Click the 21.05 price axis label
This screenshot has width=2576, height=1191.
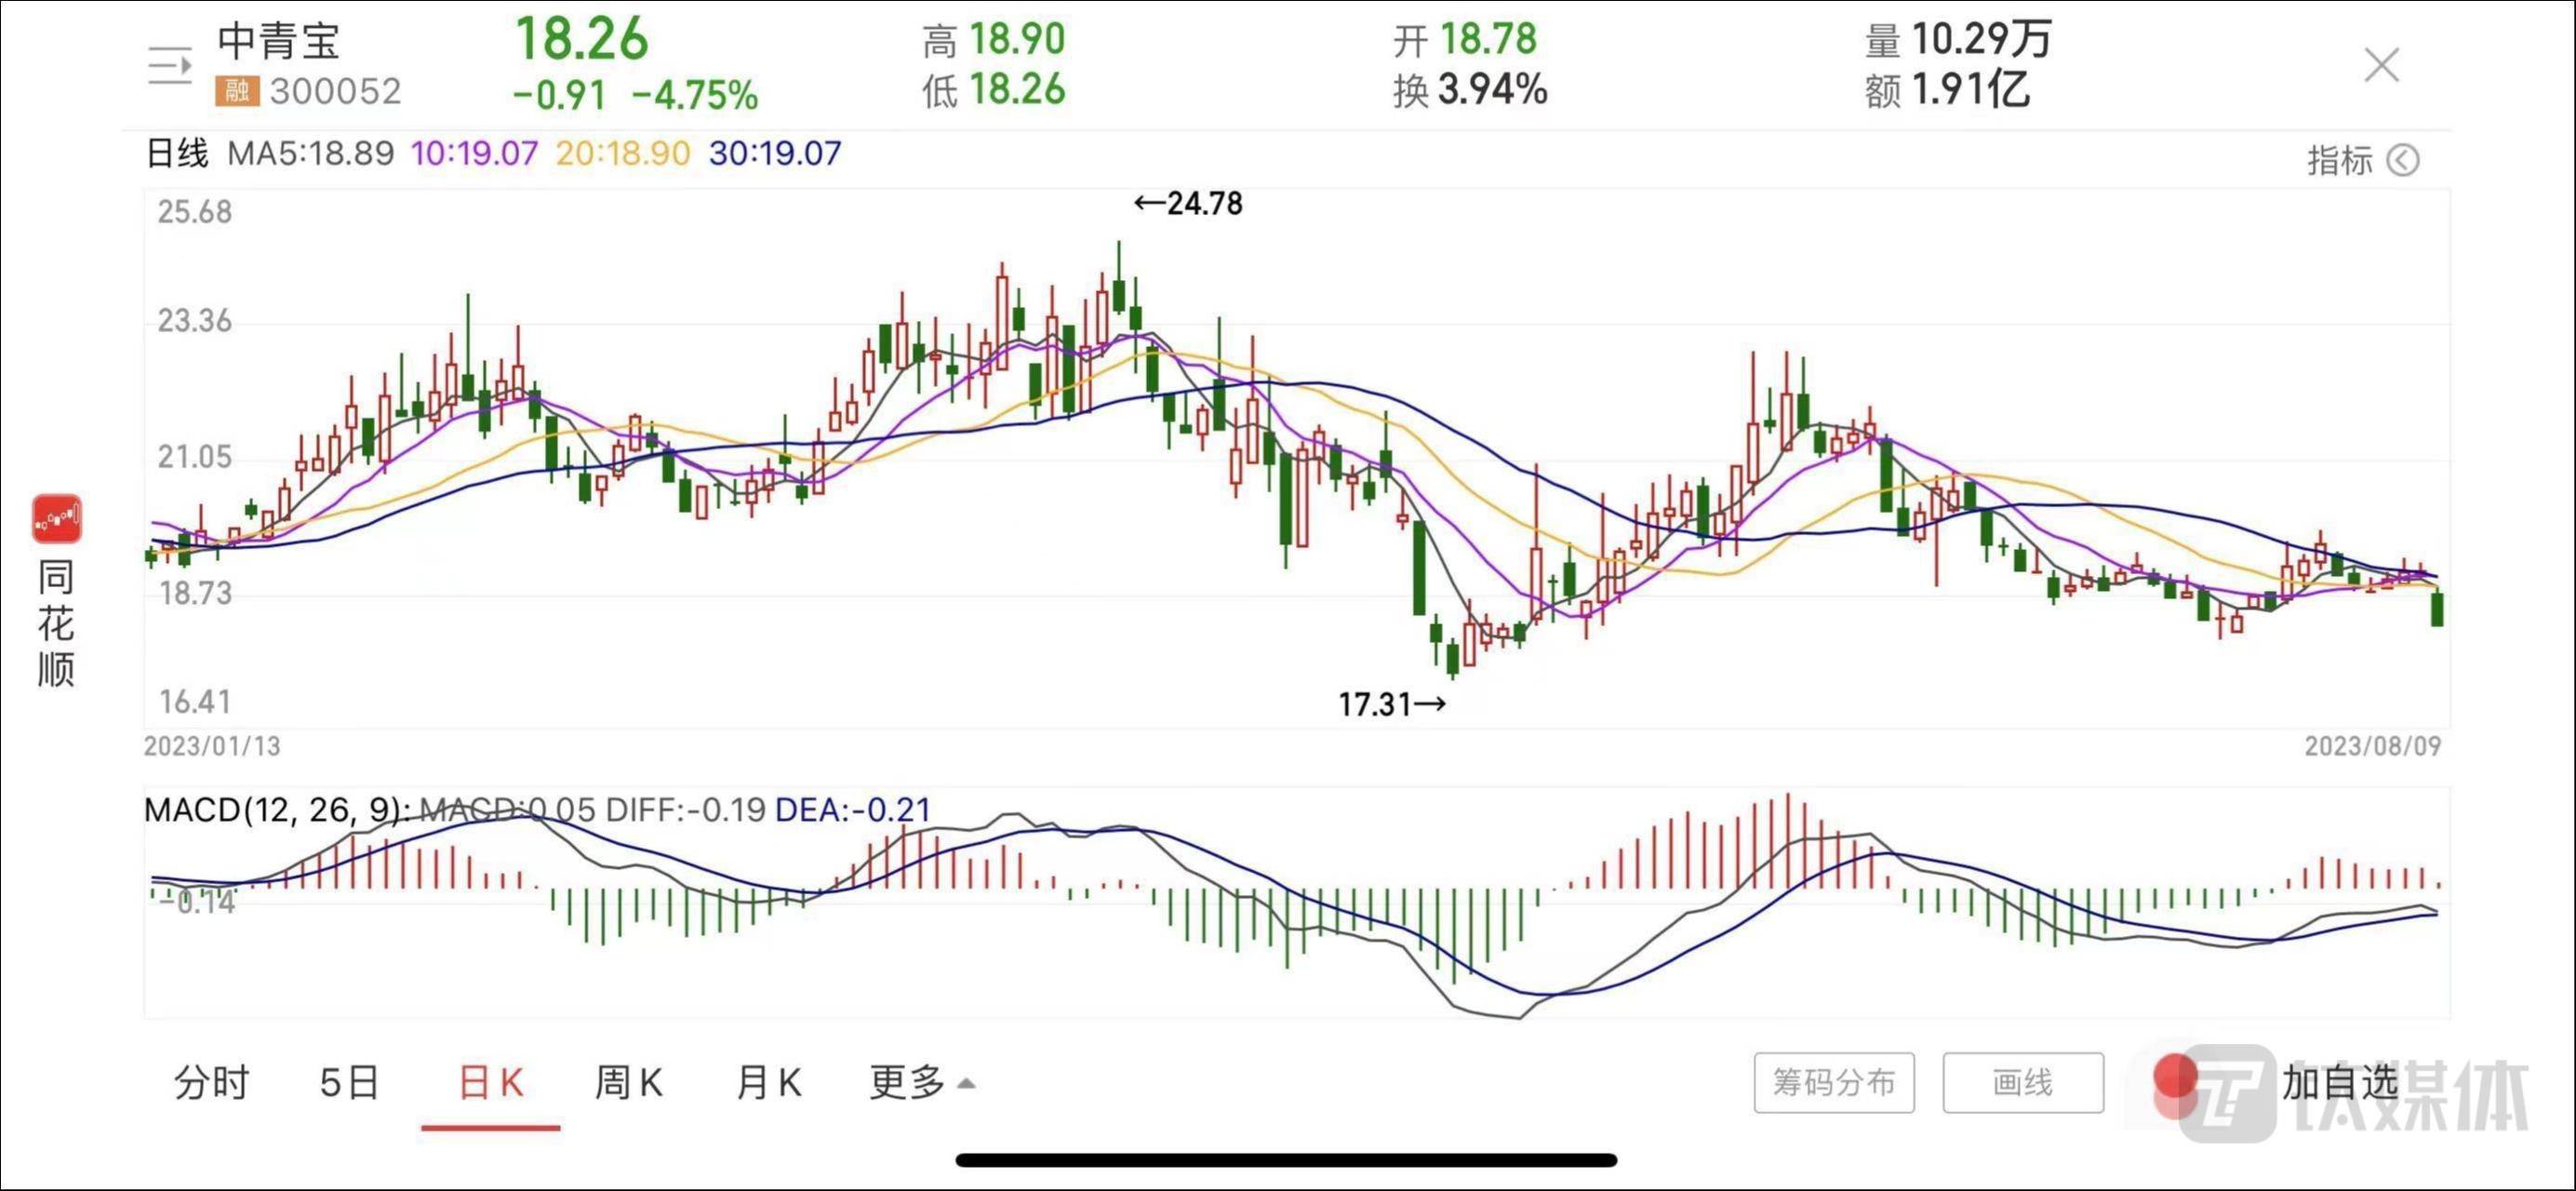point(194,457)
